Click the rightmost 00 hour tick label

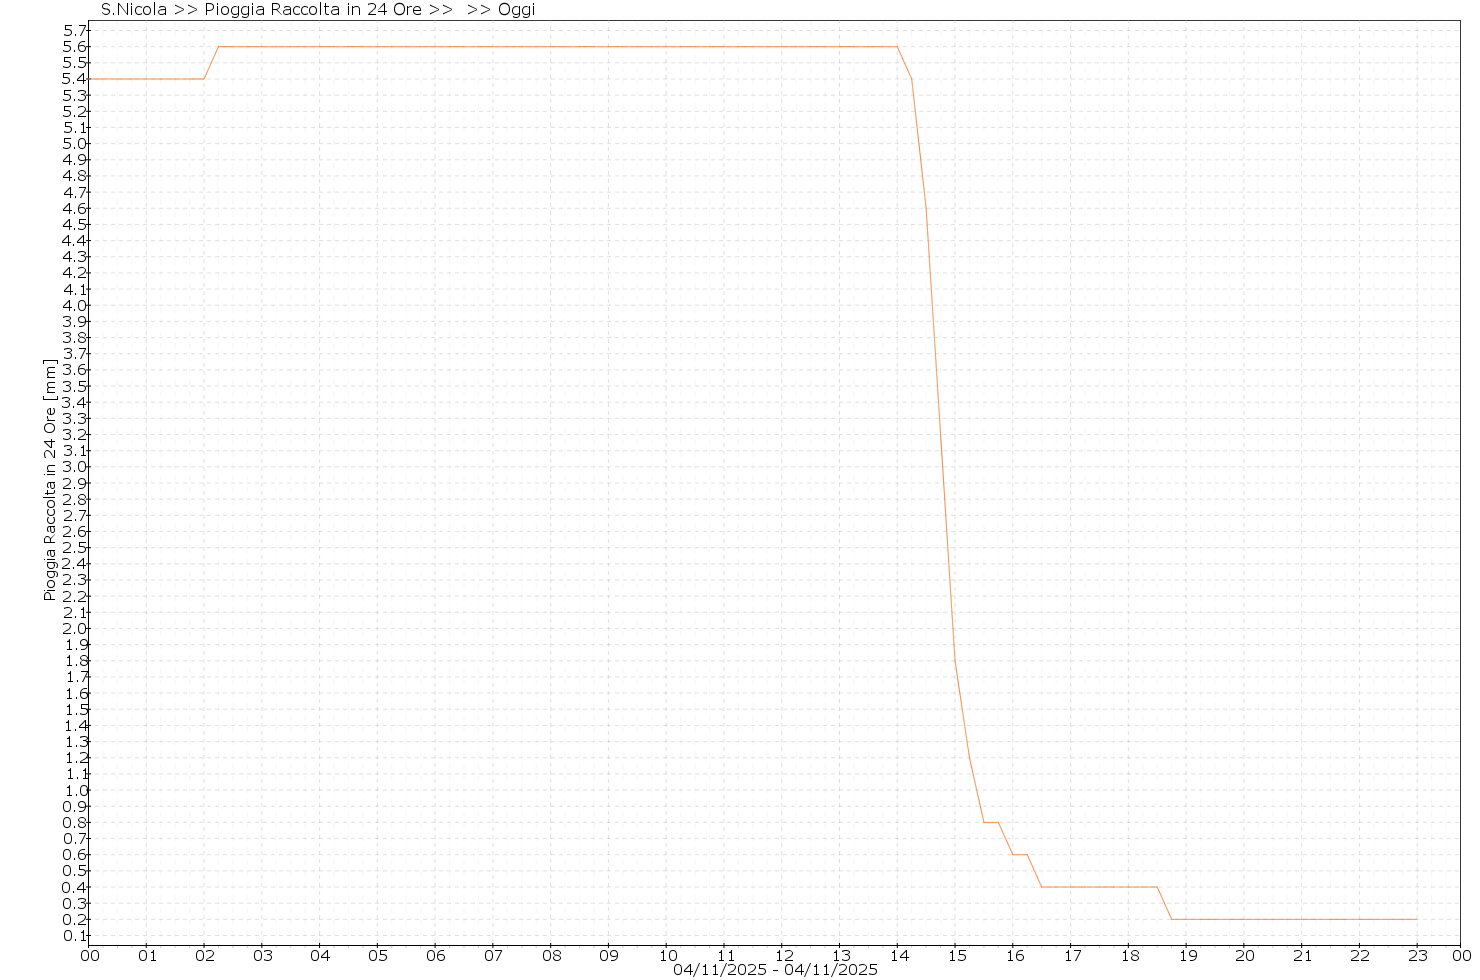(1461, 956)
